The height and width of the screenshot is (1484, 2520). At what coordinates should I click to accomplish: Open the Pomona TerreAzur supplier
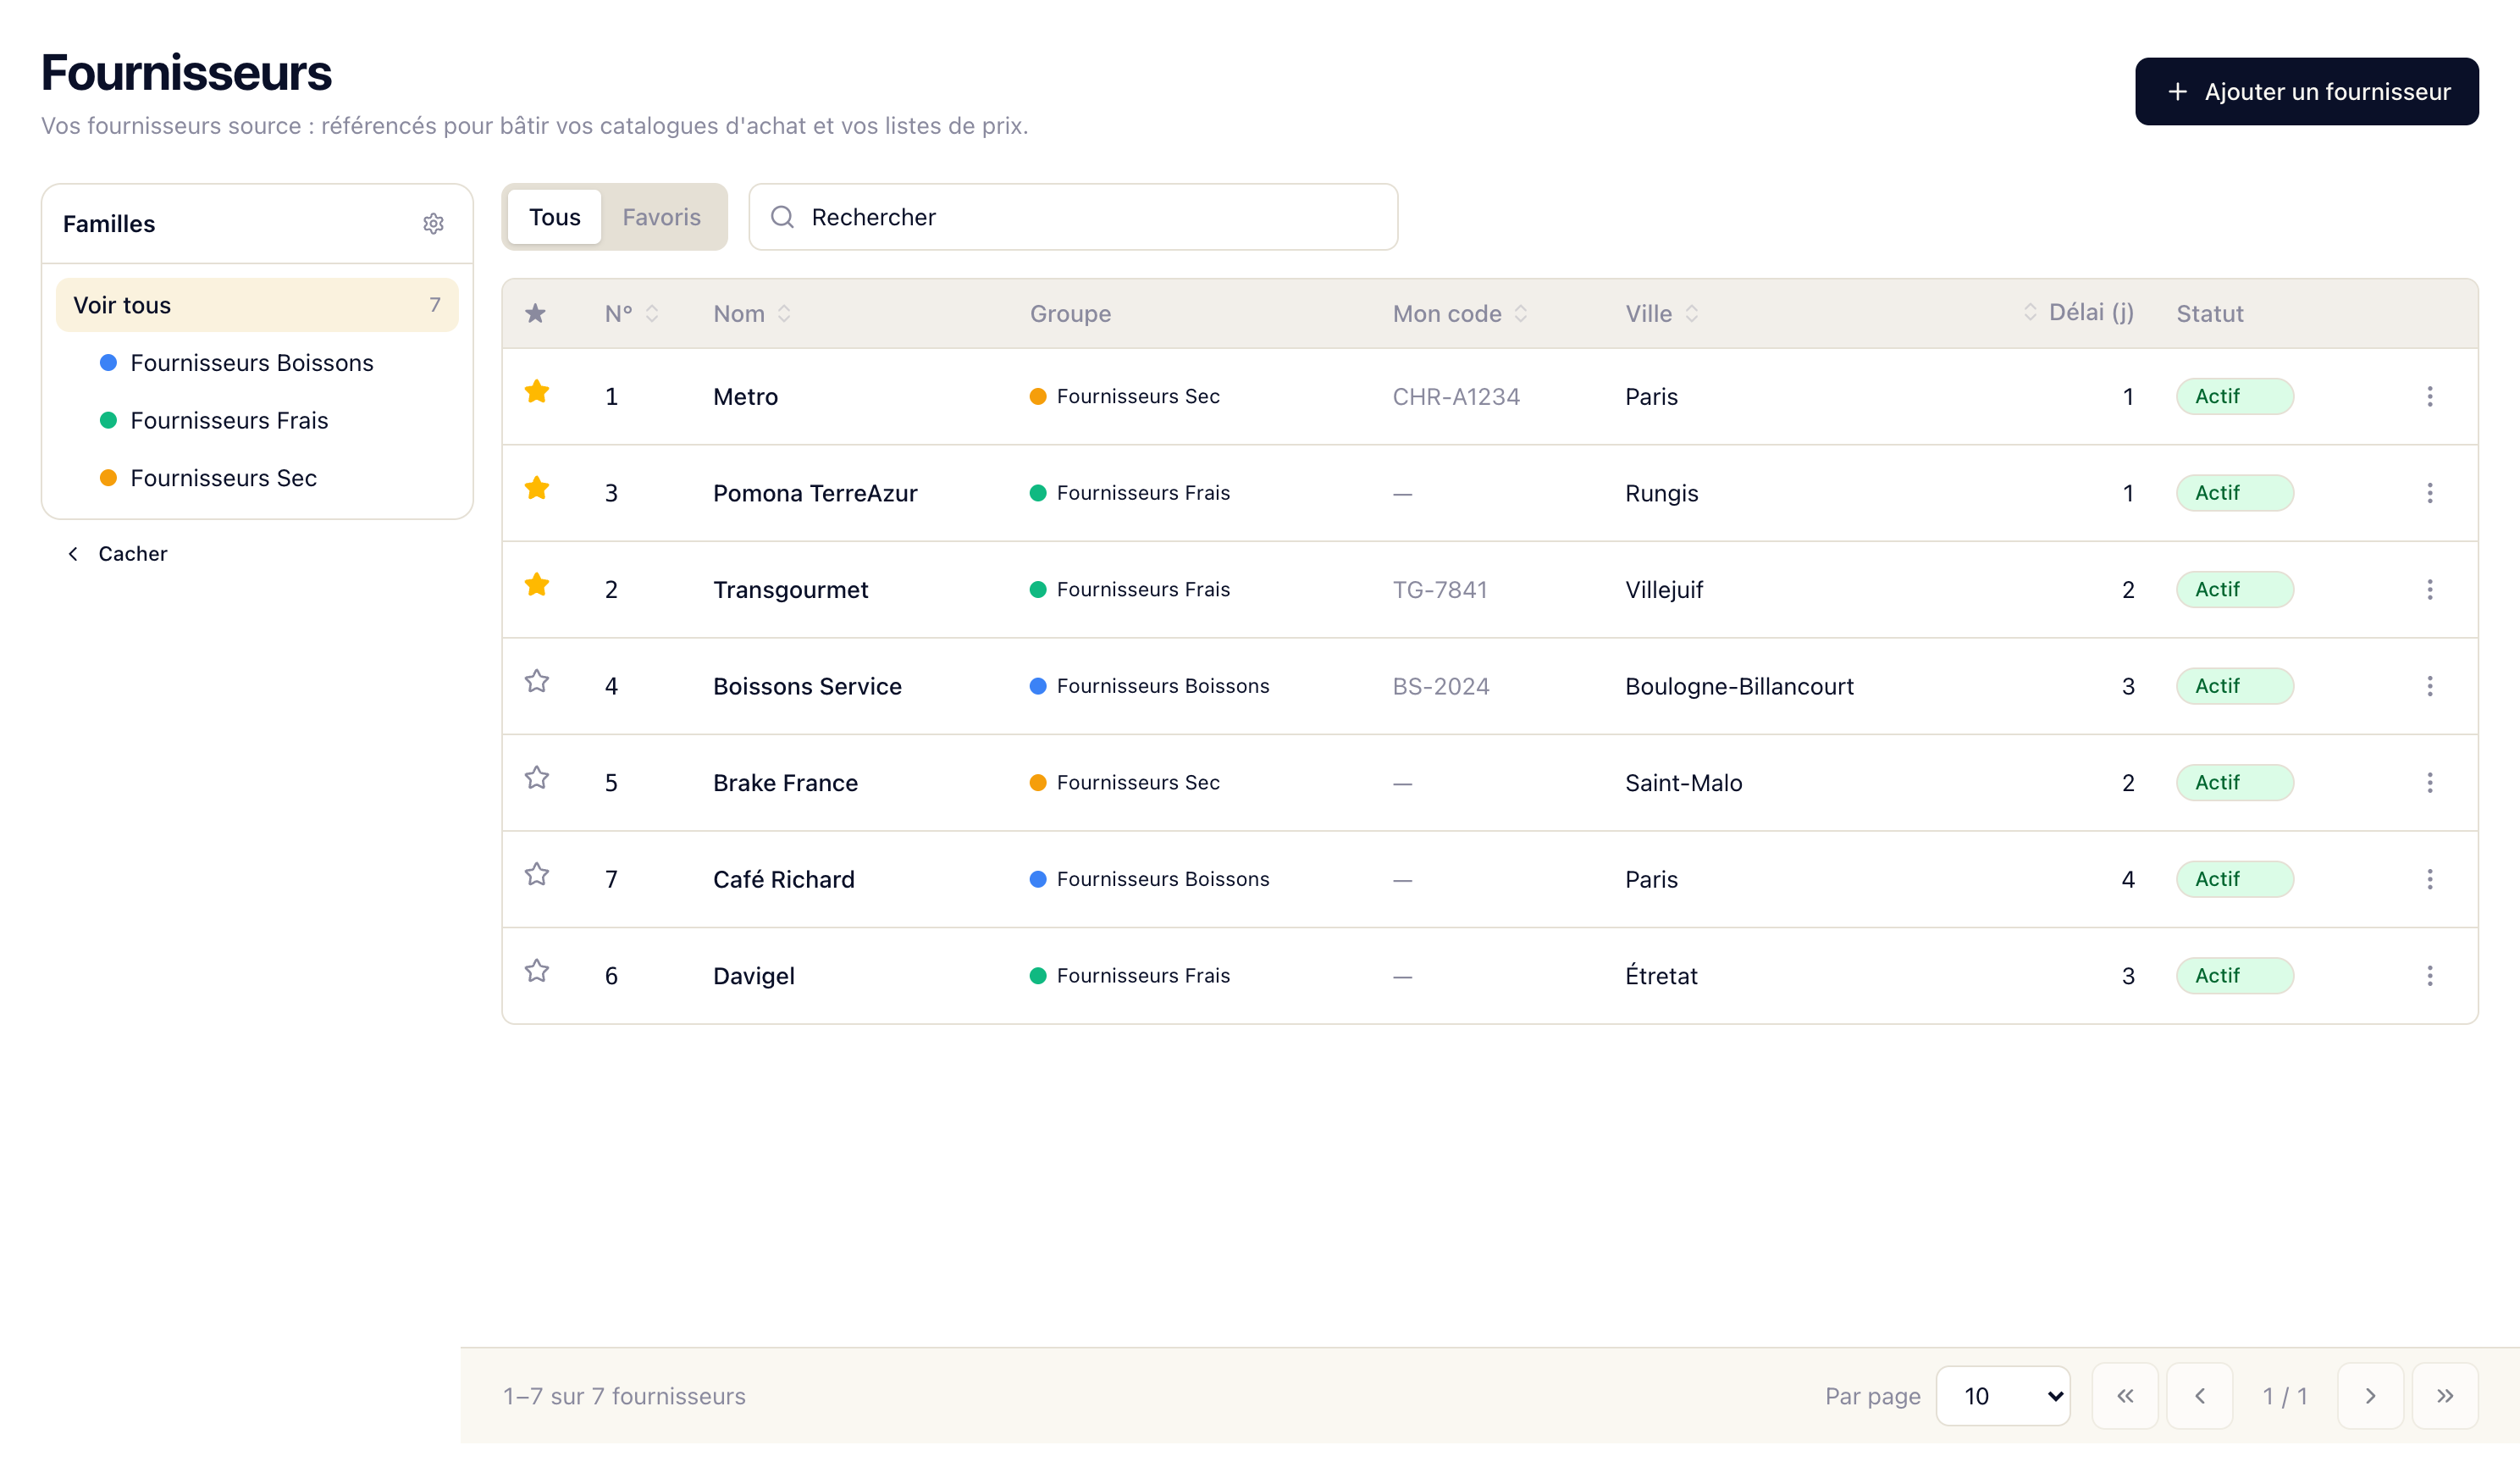815,493
